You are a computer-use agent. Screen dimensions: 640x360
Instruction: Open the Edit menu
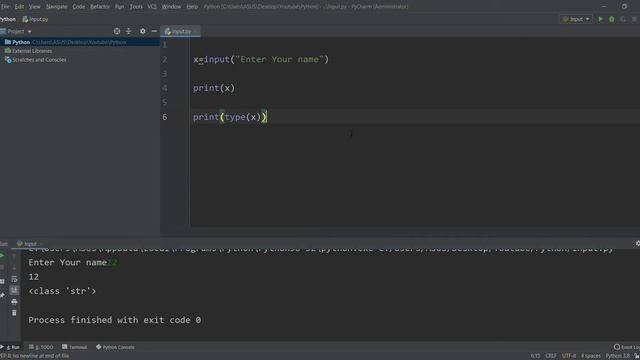tap(19, 7)
